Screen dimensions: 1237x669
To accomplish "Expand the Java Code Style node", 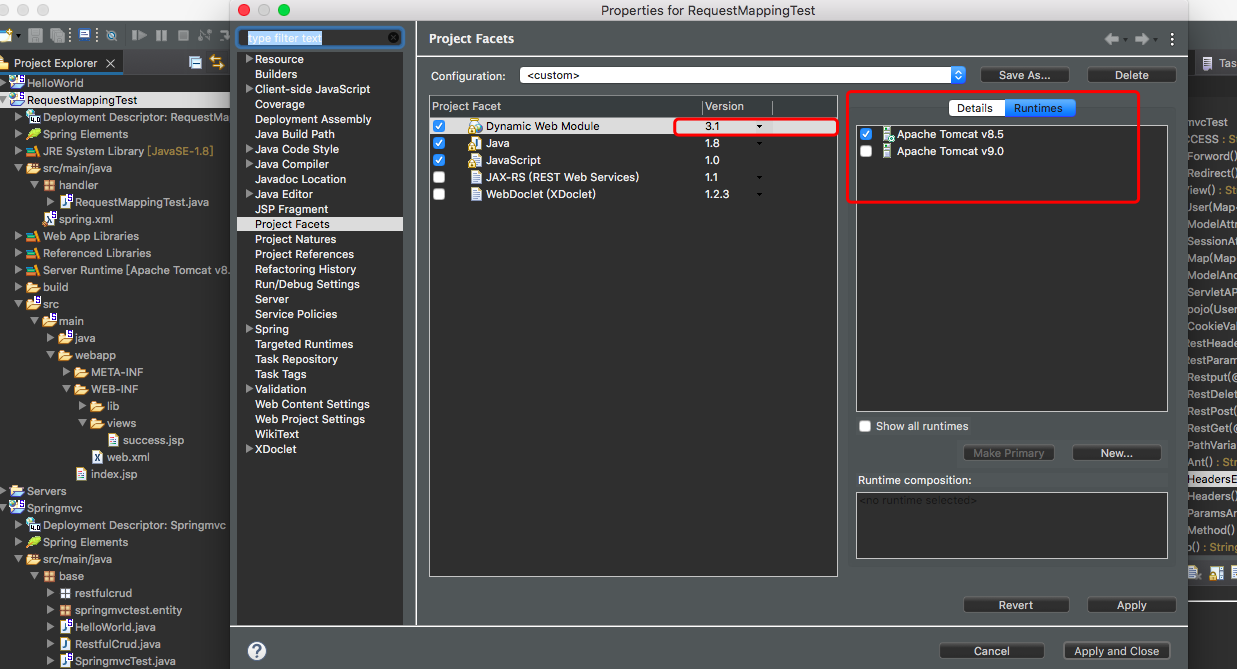I will (x=249, y=149).
